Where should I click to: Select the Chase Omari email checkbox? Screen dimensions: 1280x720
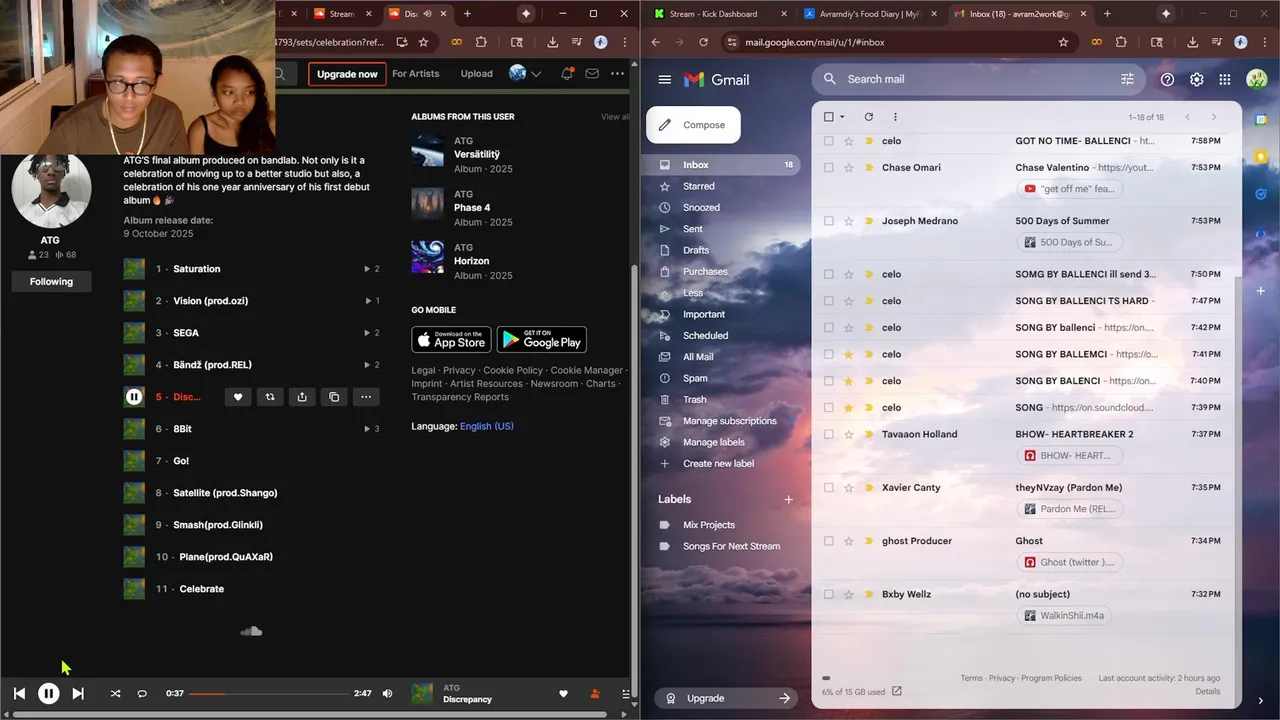[x=828, y=168]
